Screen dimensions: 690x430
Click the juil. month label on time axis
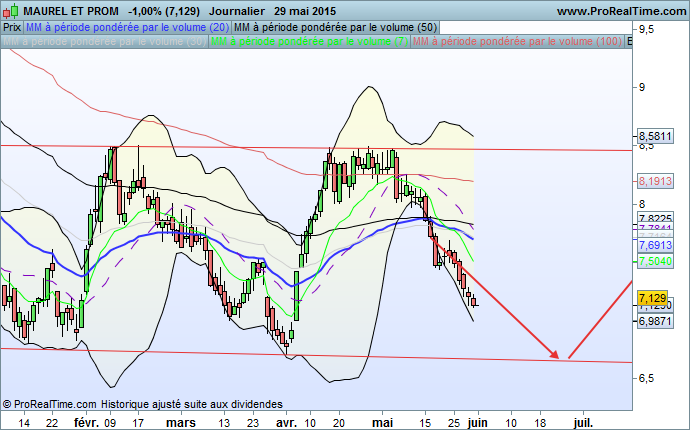click(583, 423)
